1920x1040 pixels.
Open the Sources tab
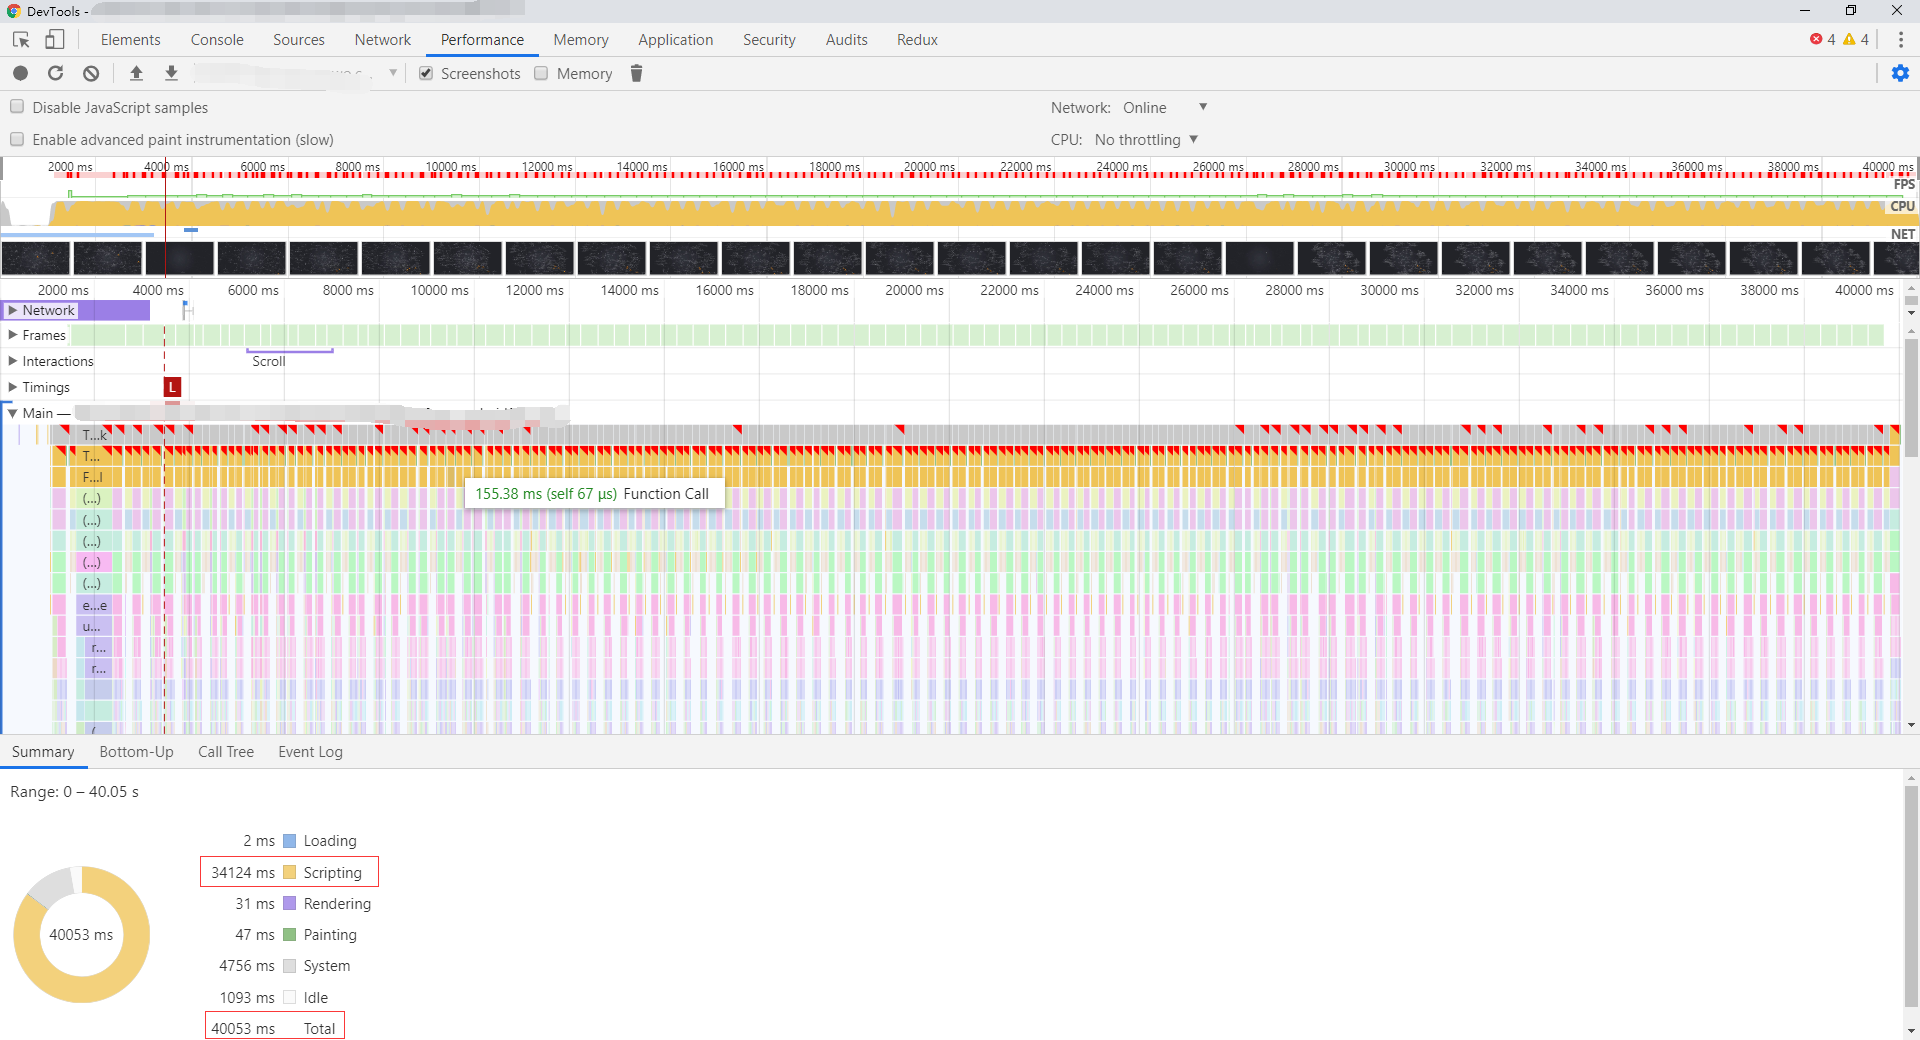click(x=299, y=40)
